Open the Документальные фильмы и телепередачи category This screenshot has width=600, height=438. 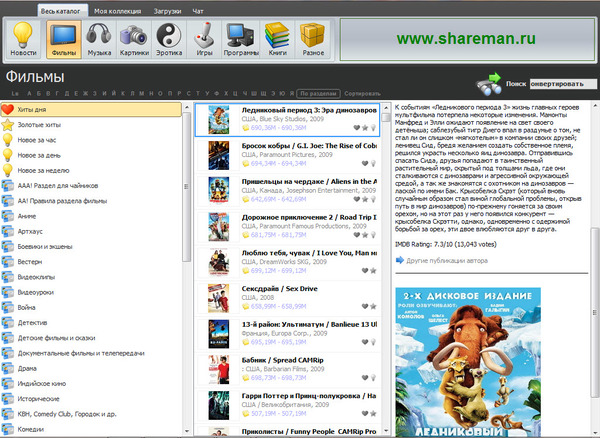91,353
